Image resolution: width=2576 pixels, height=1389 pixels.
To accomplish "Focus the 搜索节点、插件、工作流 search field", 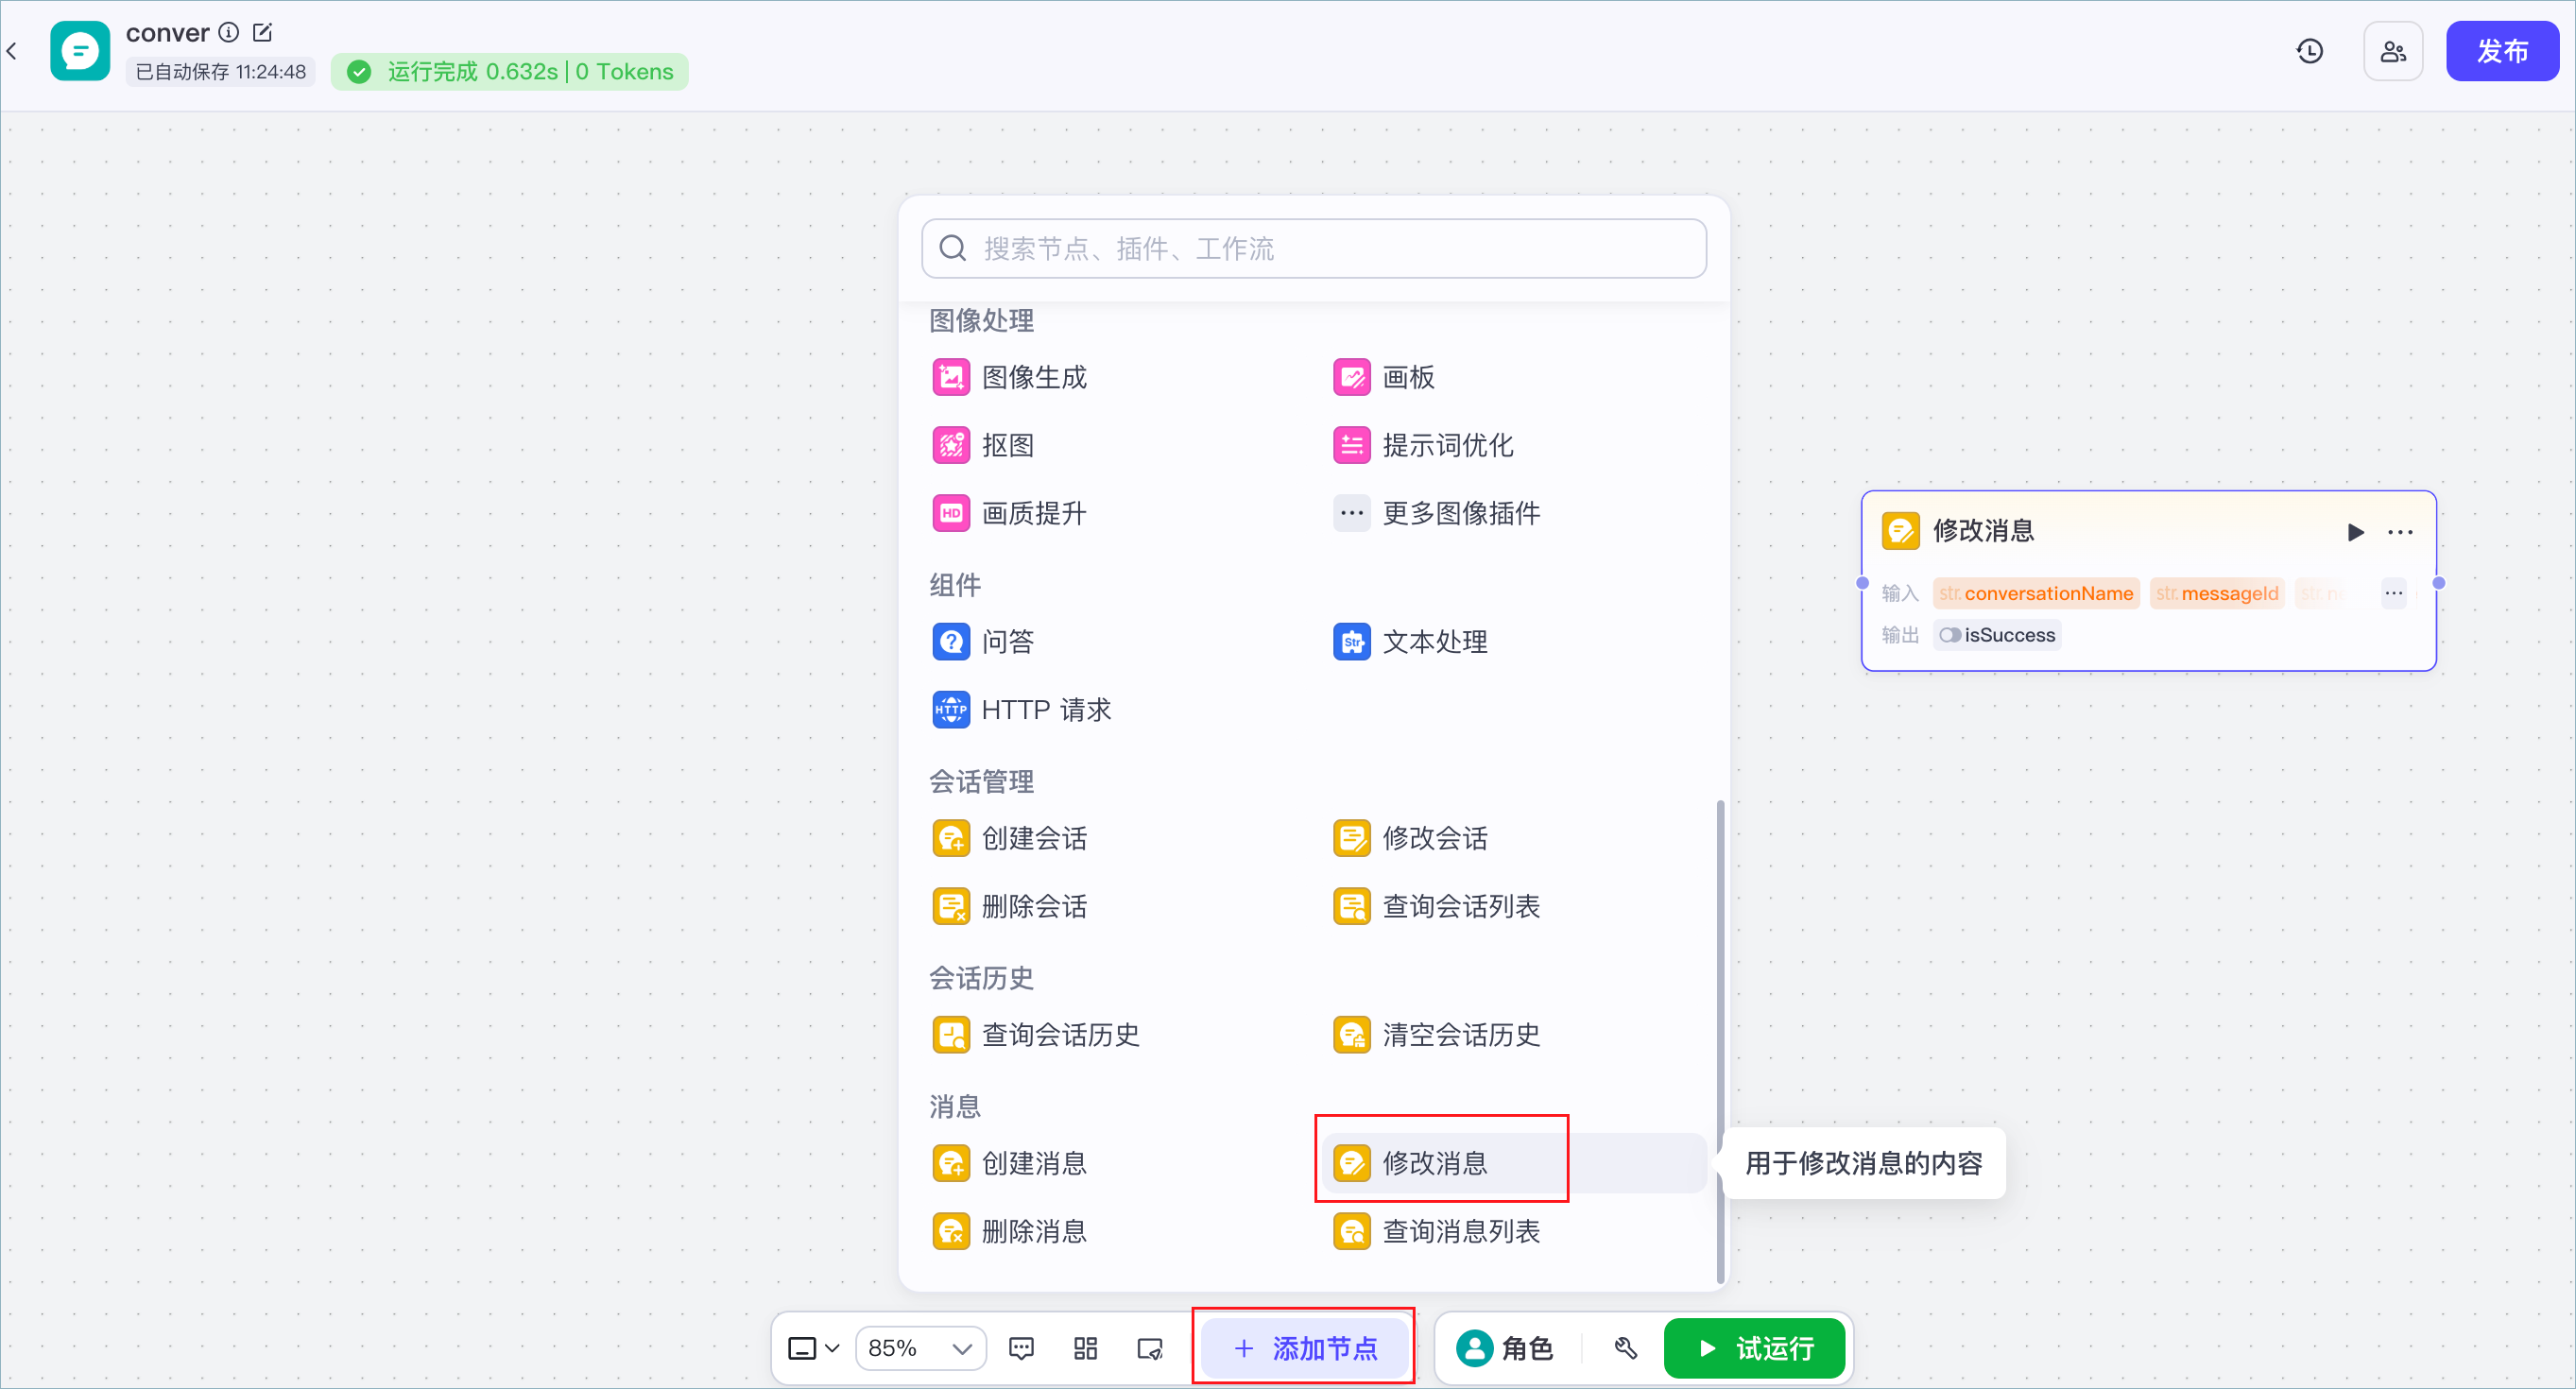I will pyautogui.click(x=1313, y=248).
